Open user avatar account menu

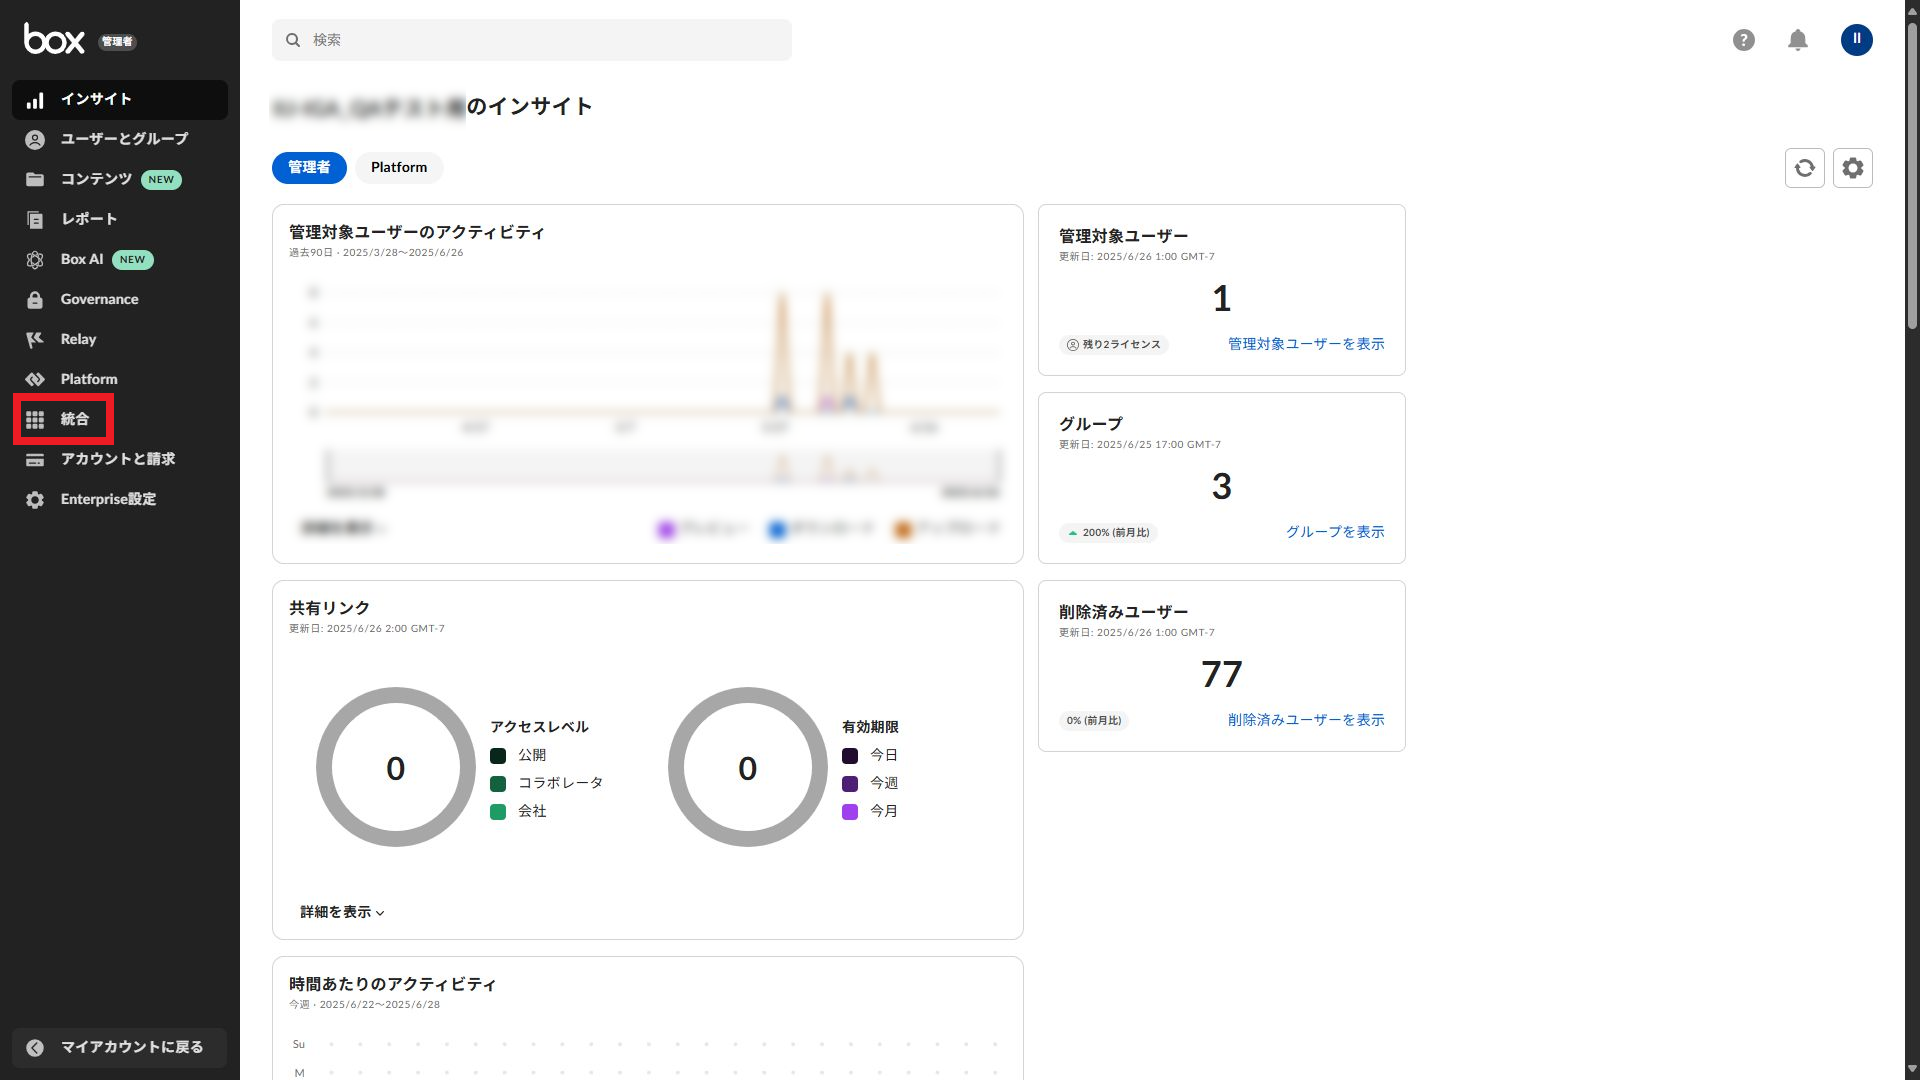[1856, 40]
